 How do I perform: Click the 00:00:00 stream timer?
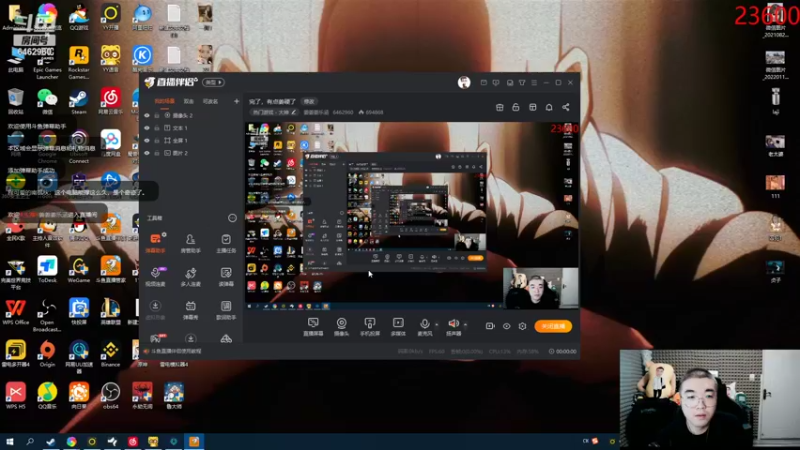coord(562,352)
